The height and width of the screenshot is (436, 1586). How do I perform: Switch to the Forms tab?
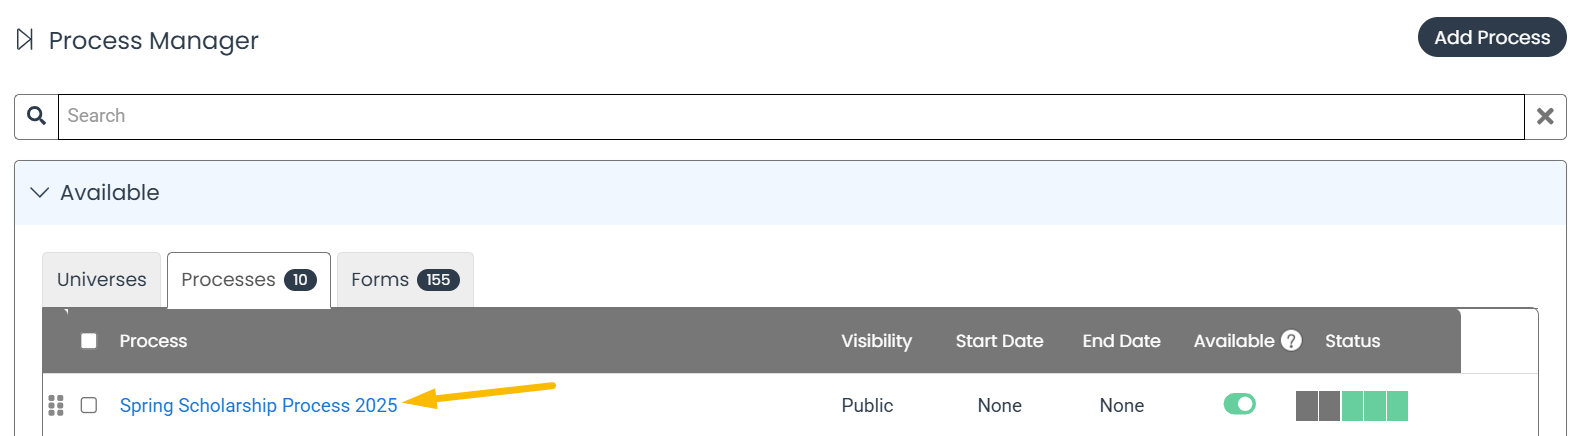[405, 280]
